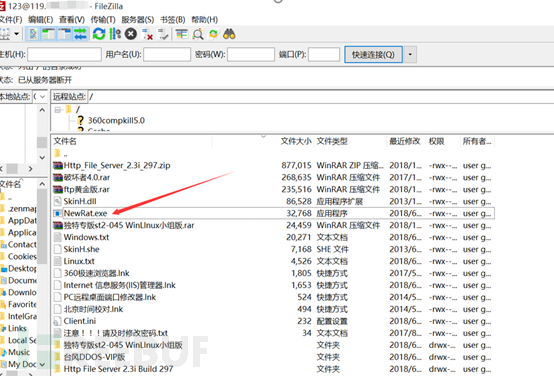Toggle local directory tree view
Image resolution: width=554 pixels, height=376 pixels.
(48, 34)
